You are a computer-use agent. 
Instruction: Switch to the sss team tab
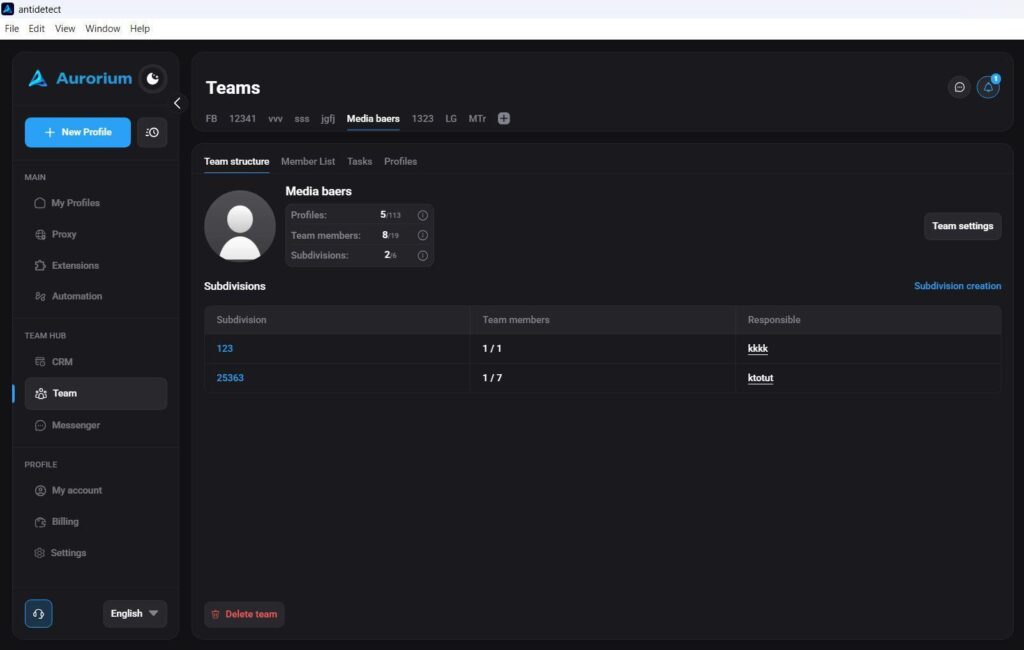coord(302,118)
